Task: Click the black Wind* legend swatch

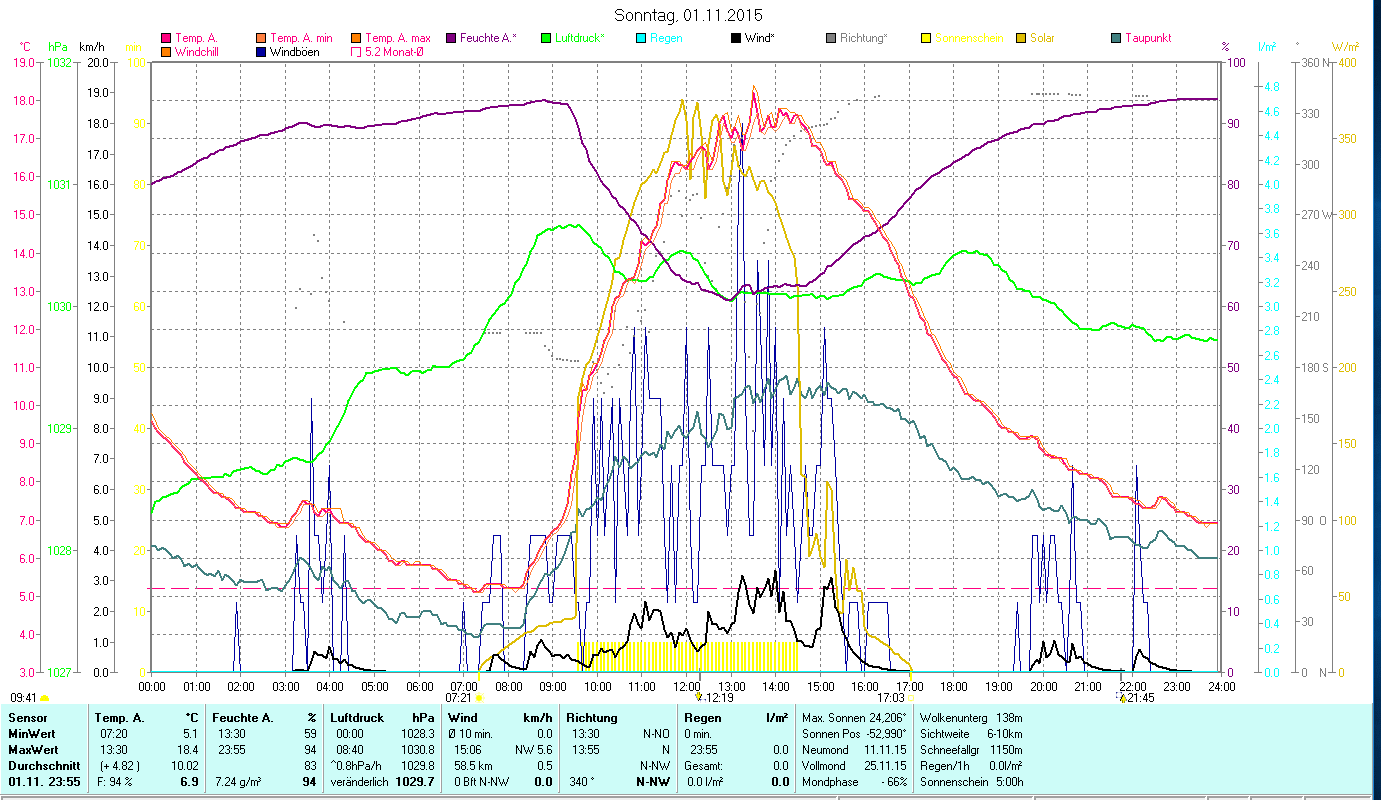Action: (736, 38)
